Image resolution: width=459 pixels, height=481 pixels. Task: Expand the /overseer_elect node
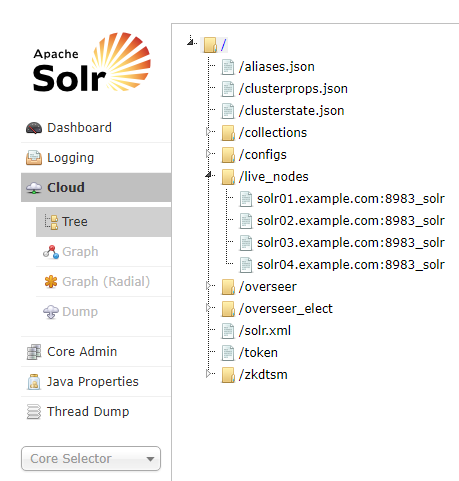pos(209,308)
